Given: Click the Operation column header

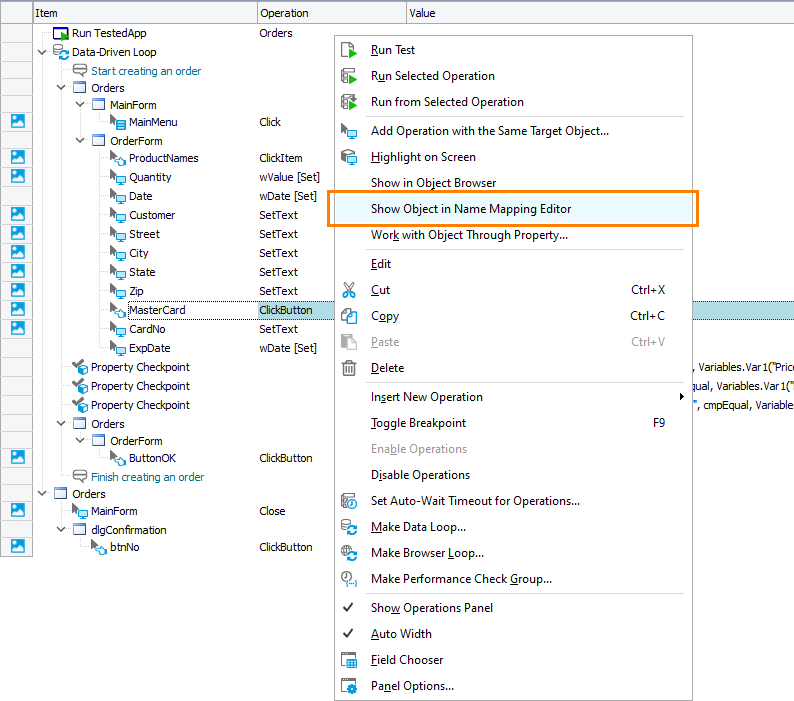Looking at the screenshot, I should 285,13.
